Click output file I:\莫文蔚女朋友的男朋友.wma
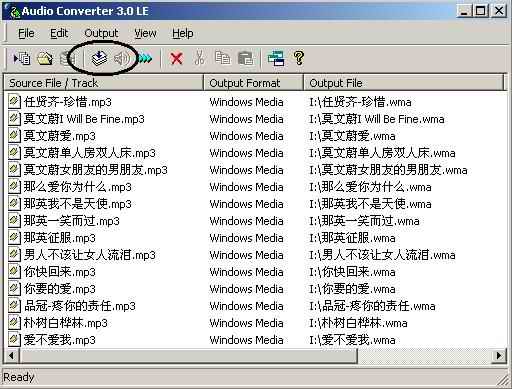 (388, 170)
